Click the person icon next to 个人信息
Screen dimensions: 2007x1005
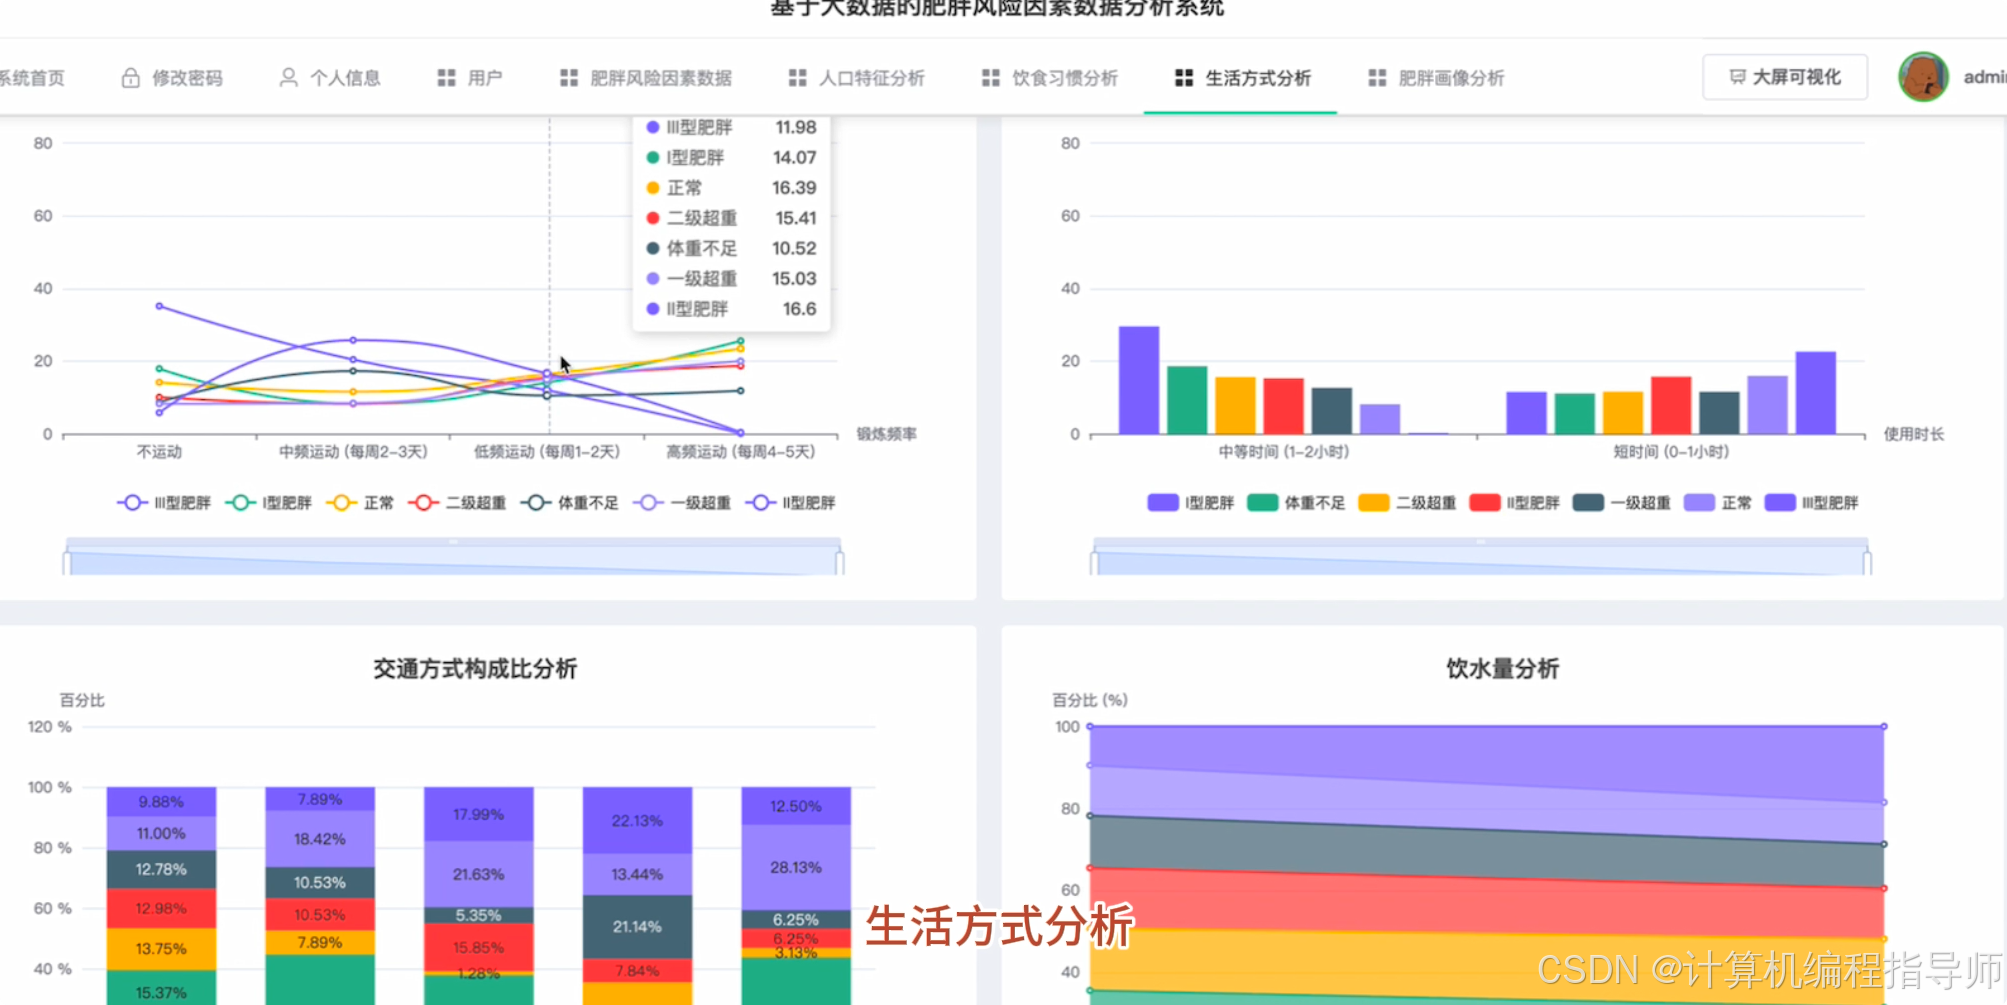click(x=289, y=77)
